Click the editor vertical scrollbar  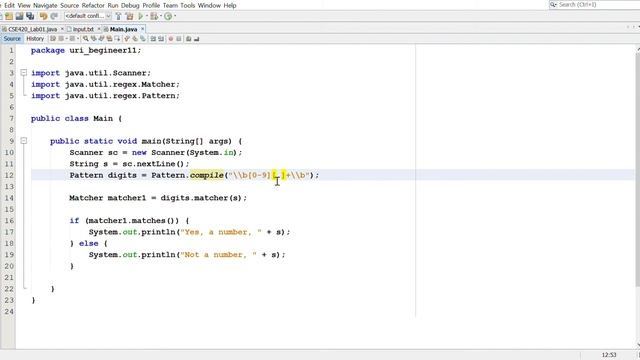637,169
